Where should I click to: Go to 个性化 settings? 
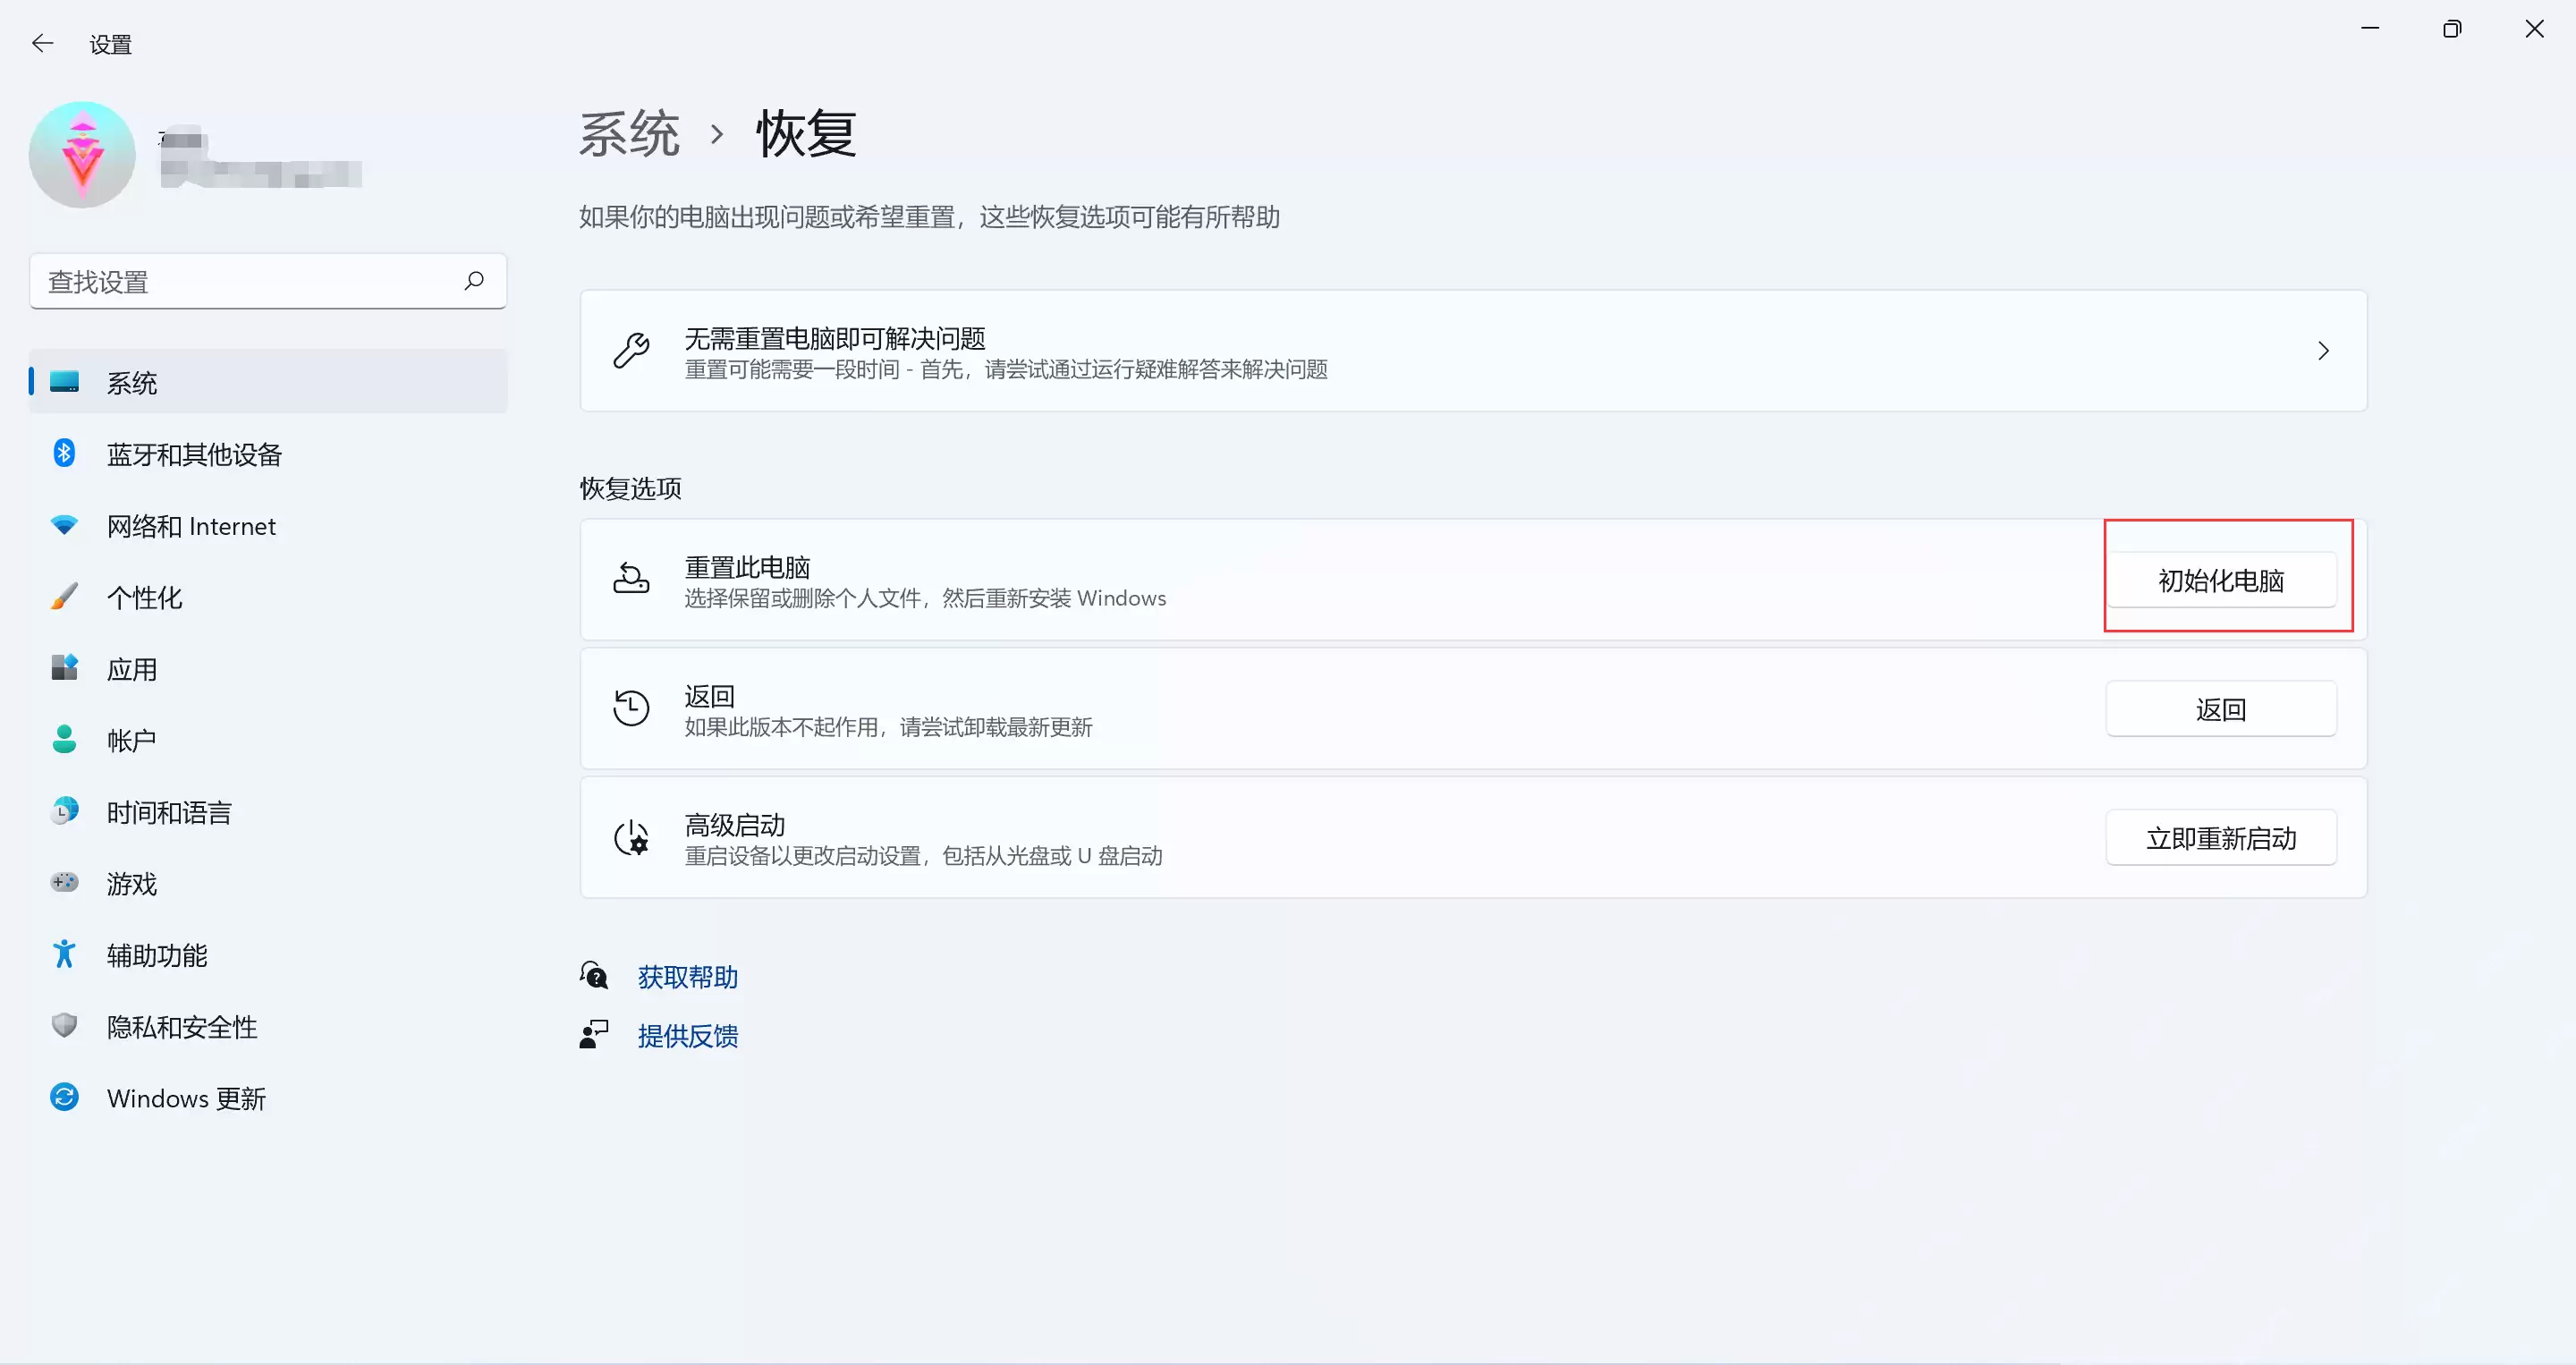(x=268, y=597)
